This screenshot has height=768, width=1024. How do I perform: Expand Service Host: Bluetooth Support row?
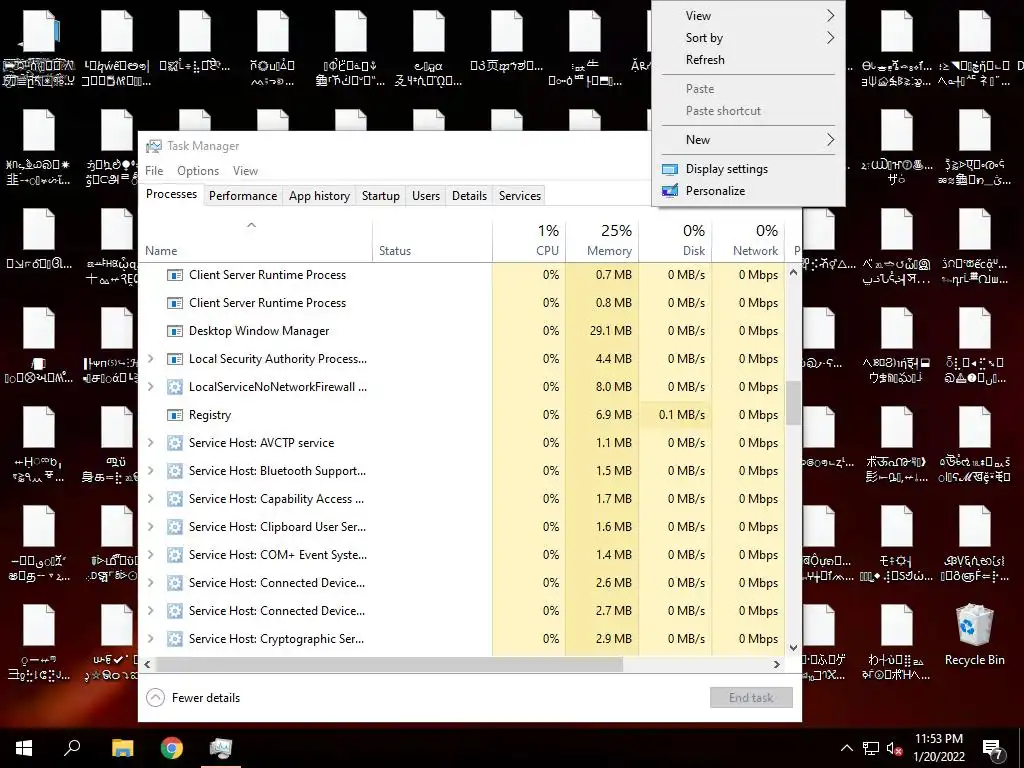point(151,471)
